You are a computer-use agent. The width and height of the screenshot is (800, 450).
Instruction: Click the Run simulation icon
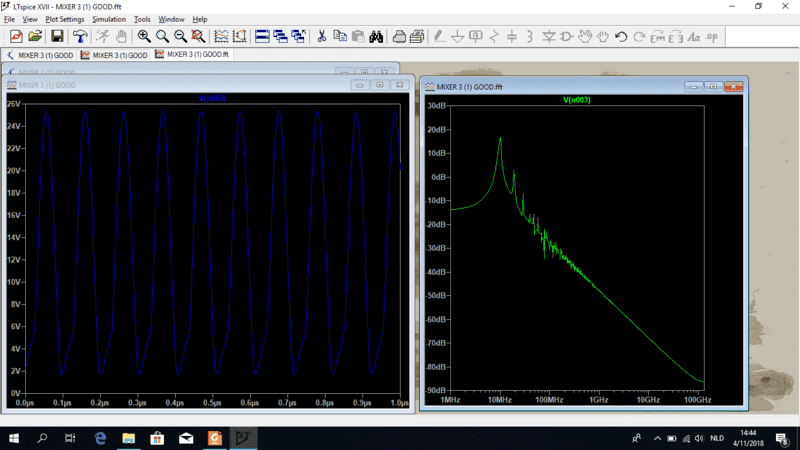coord(101,37)
